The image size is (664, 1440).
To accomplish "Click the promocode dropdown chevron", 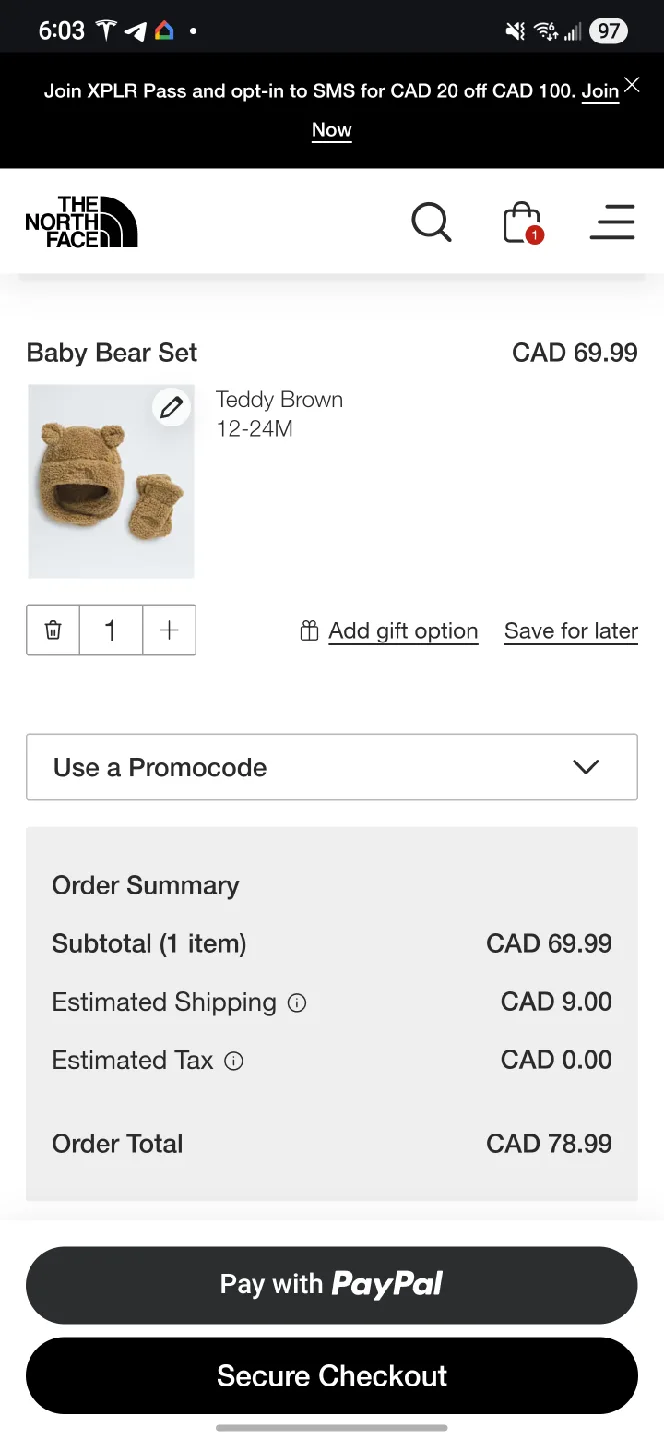I will point(586,767).
